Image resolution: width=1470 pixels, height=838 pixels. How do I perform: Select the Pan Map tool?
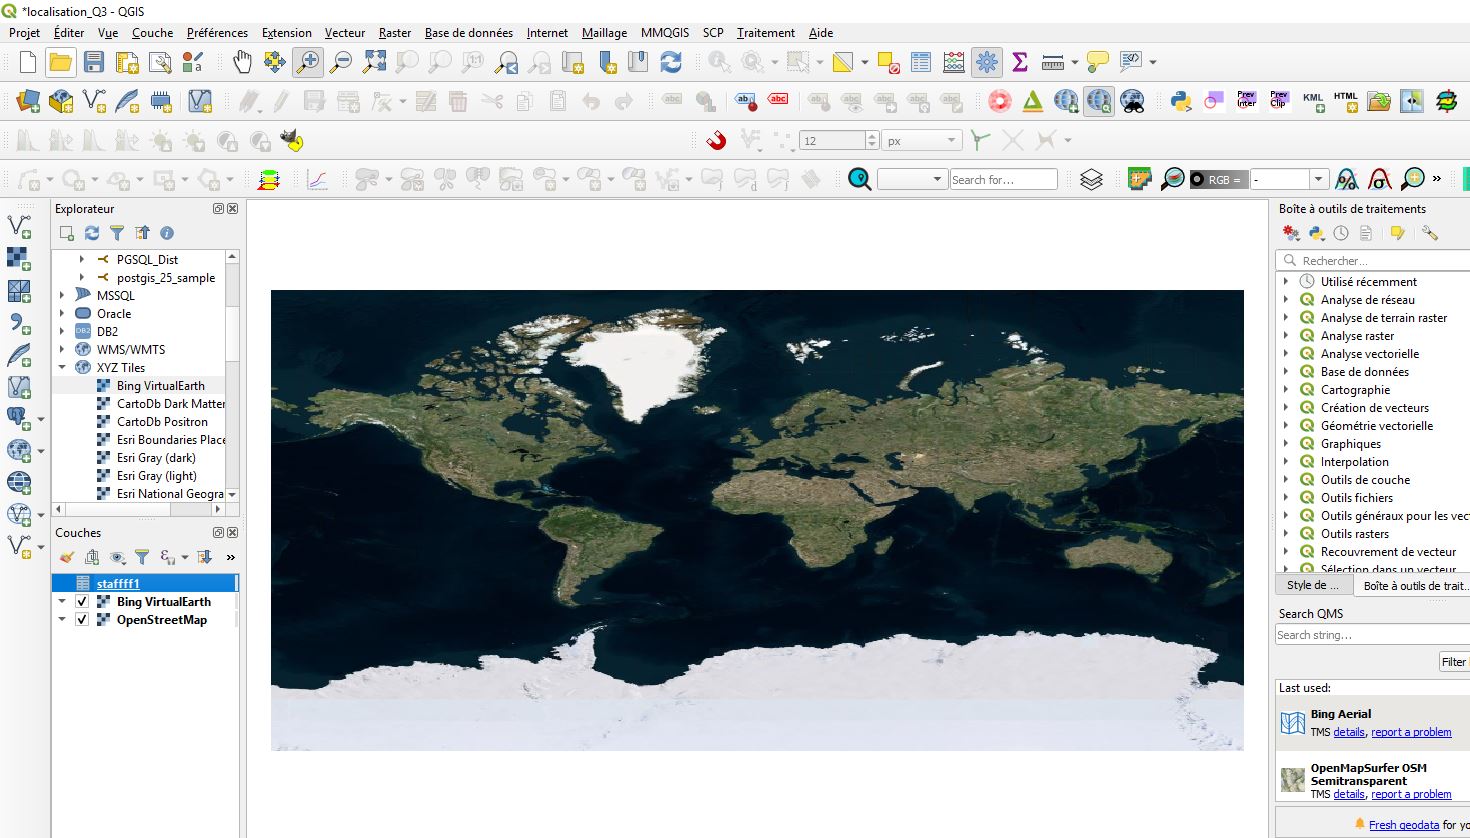[x=241, y=61]
